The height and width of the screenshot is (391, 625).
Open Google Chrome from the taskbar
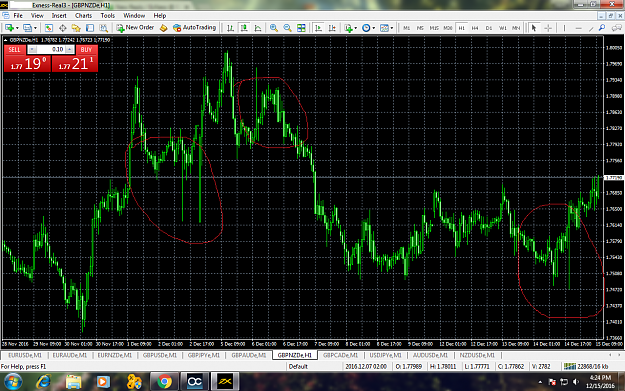pos(164,382)
